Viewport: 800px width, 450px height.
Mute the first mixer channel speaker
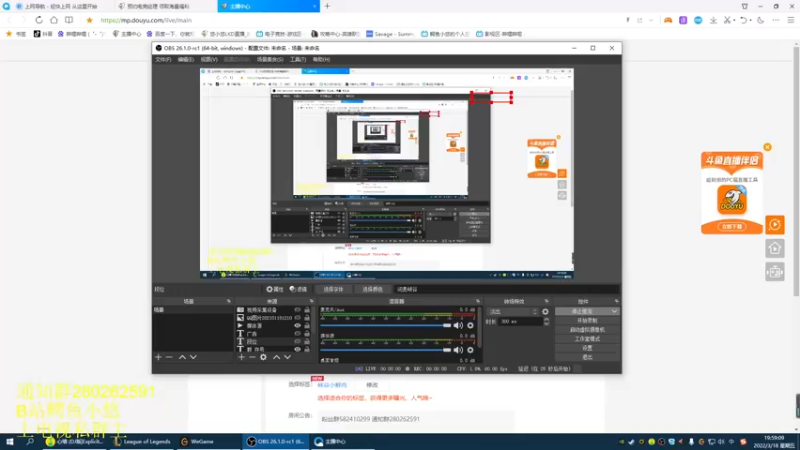click(458, 326)
